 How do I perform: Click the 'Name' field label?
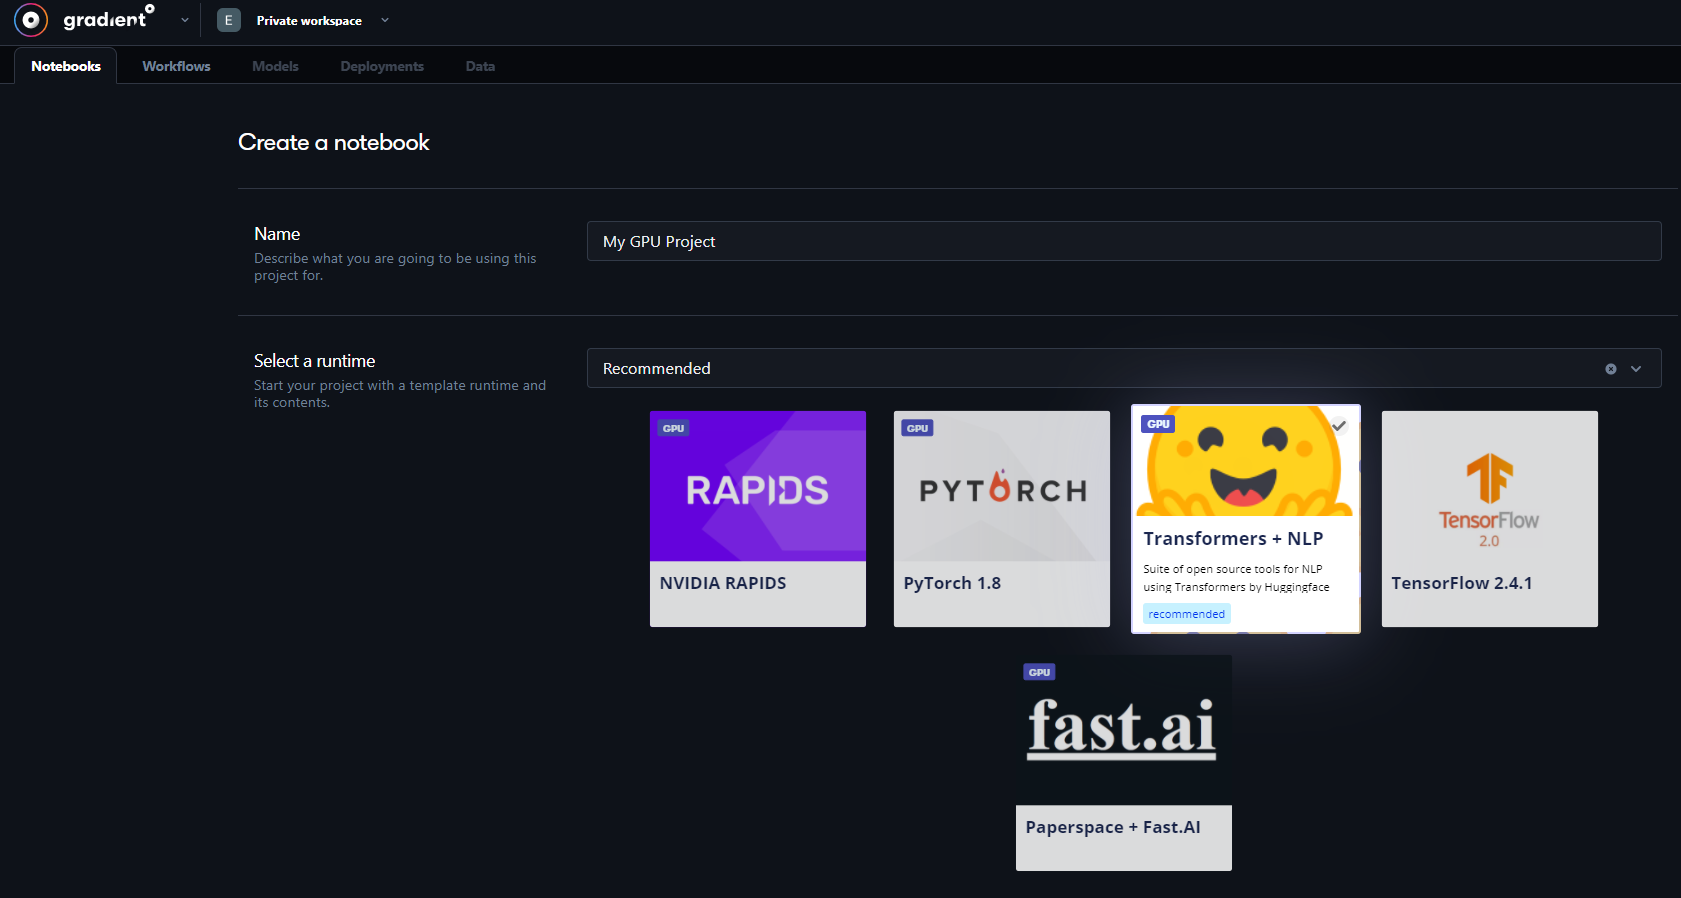(x=277, y=234)
